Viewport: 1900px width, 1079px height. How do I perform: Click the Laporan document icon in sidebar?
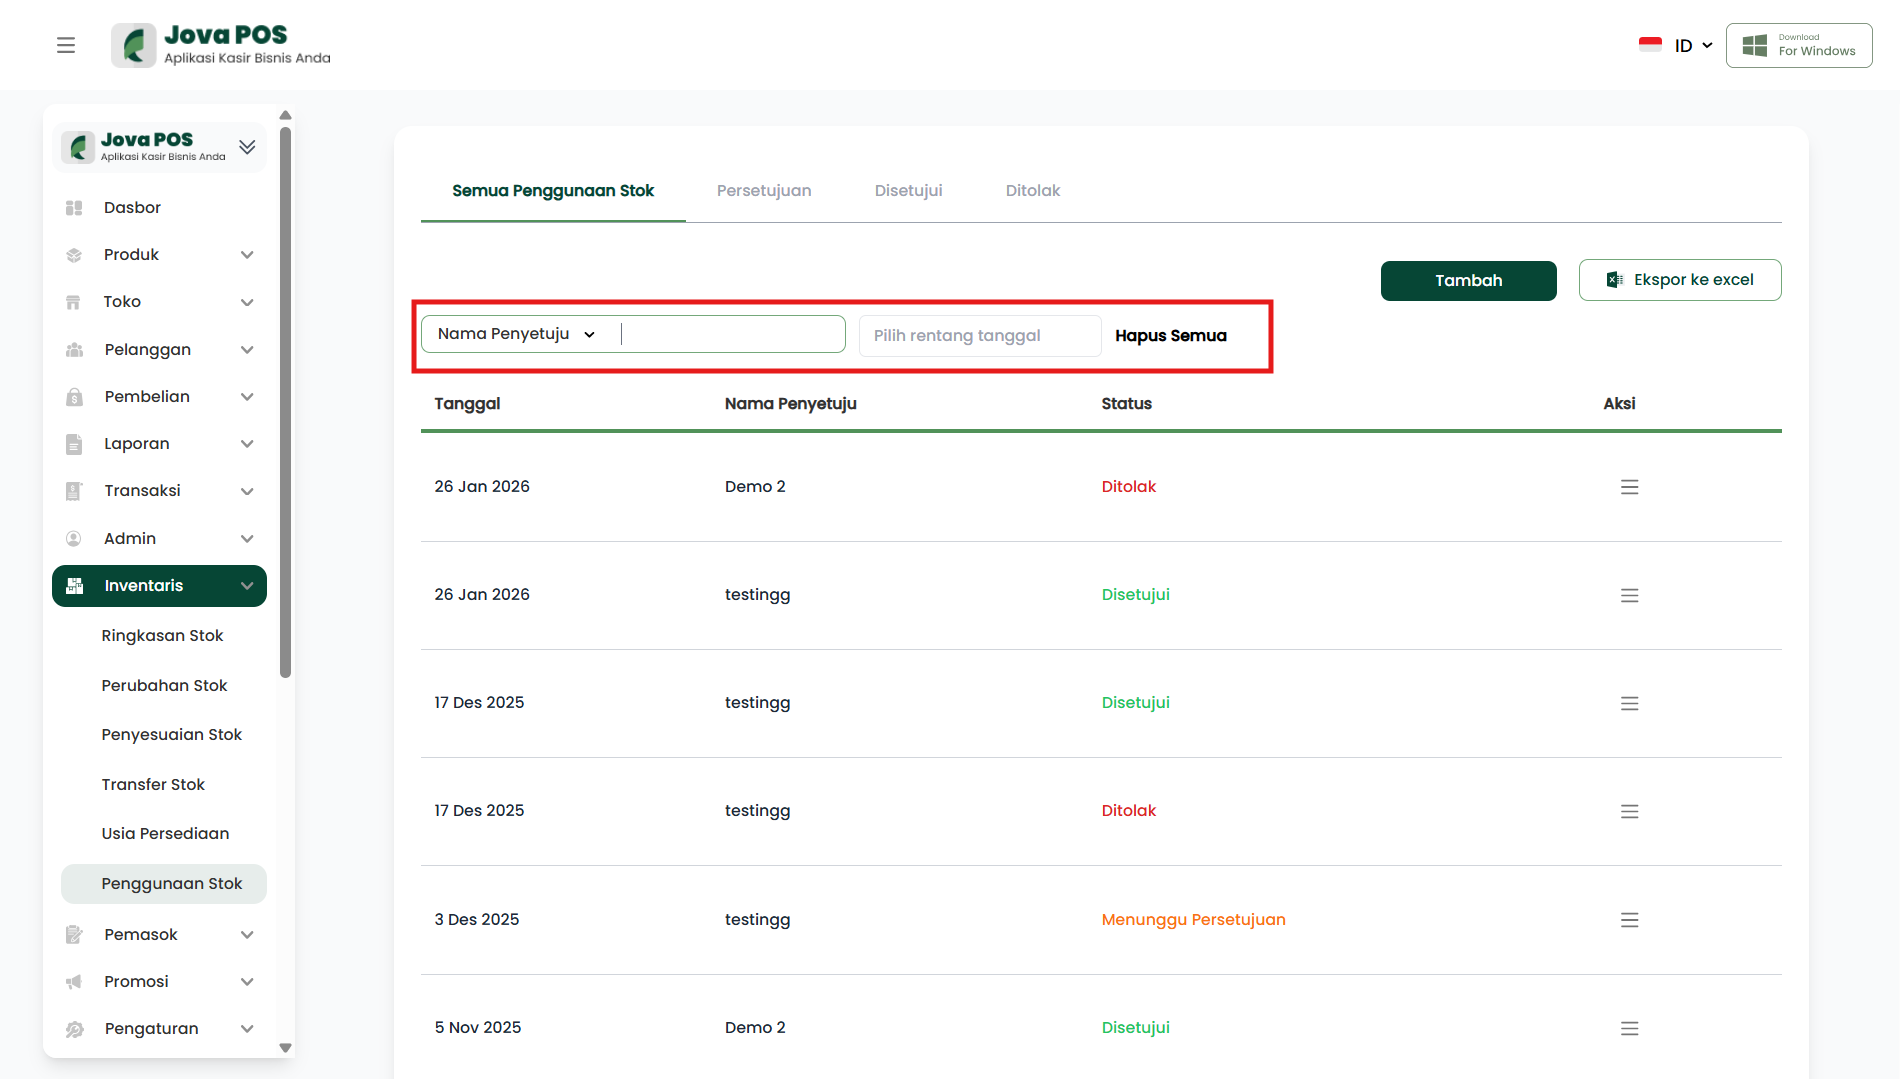pyautogui.click(x=74, y=444)
